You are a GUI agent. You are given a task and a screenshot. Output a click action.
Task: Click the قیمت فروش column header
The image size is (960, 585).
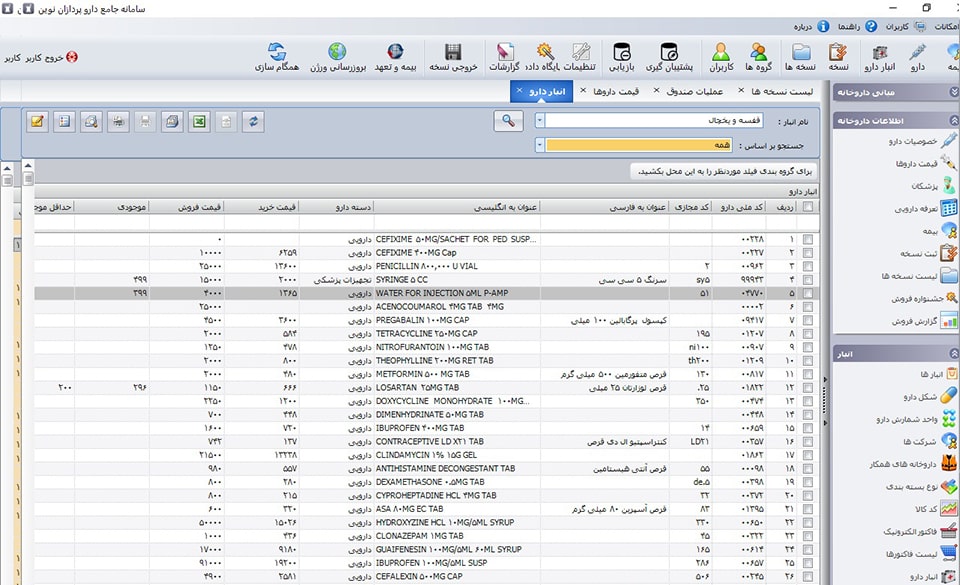[188, 207]
